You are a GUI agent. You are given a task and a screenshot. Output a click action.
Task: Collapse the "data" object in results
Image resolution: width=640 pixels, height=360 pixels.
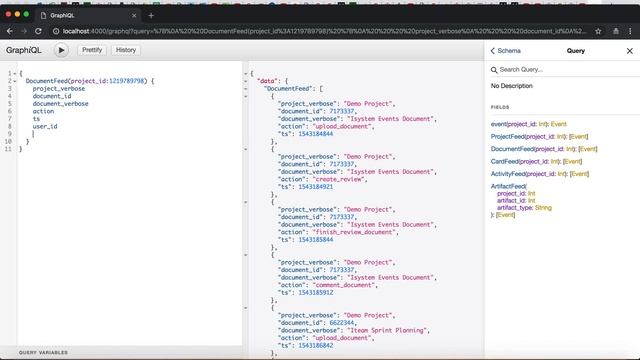tap(246, 81)
